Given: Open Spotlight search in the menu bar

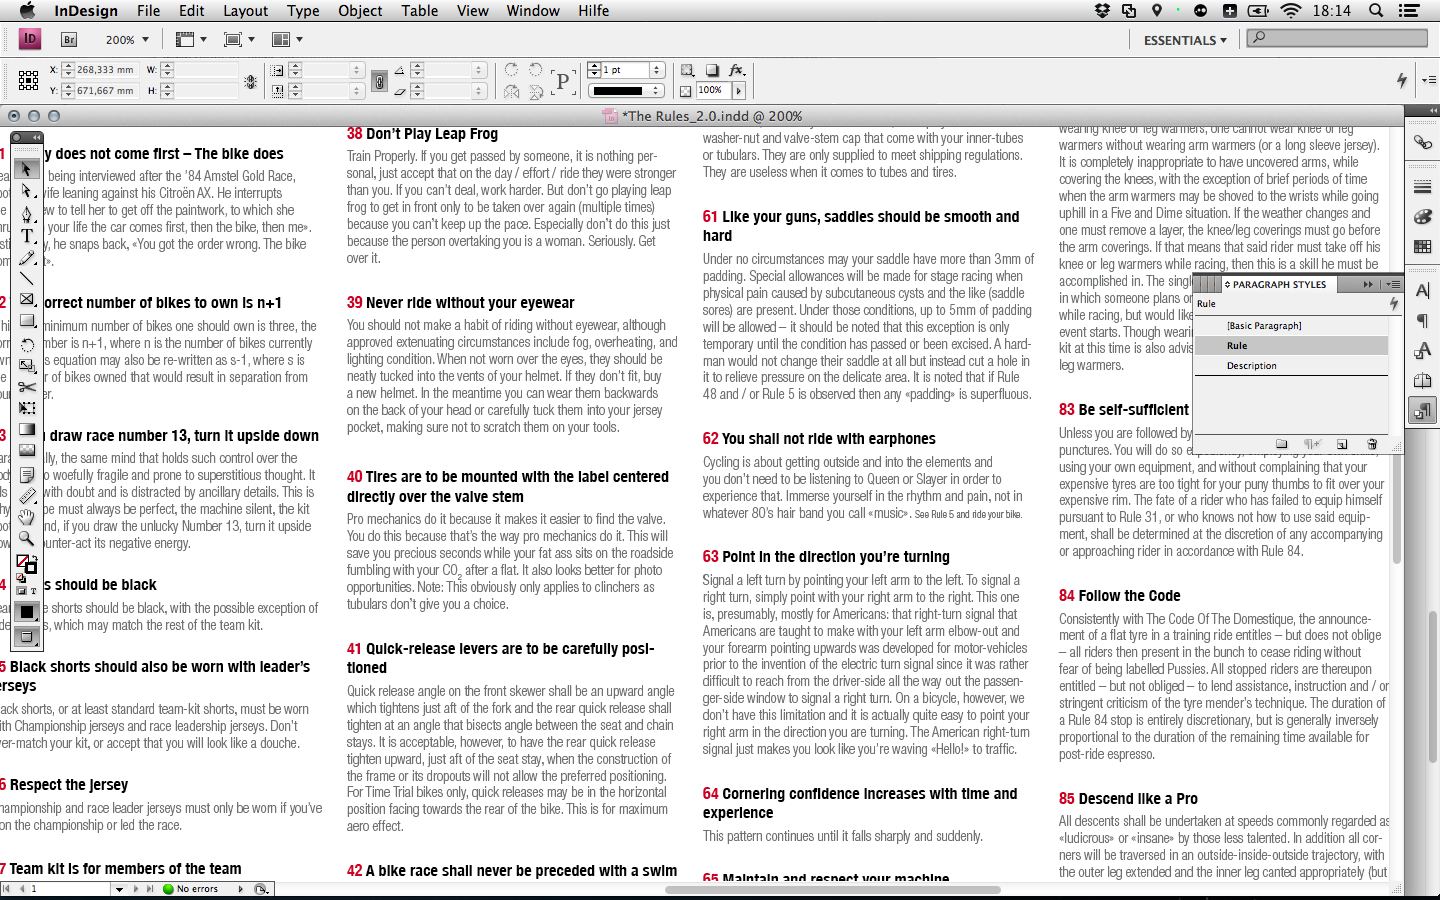Looking at the screenshot, I should [1376, 11].
